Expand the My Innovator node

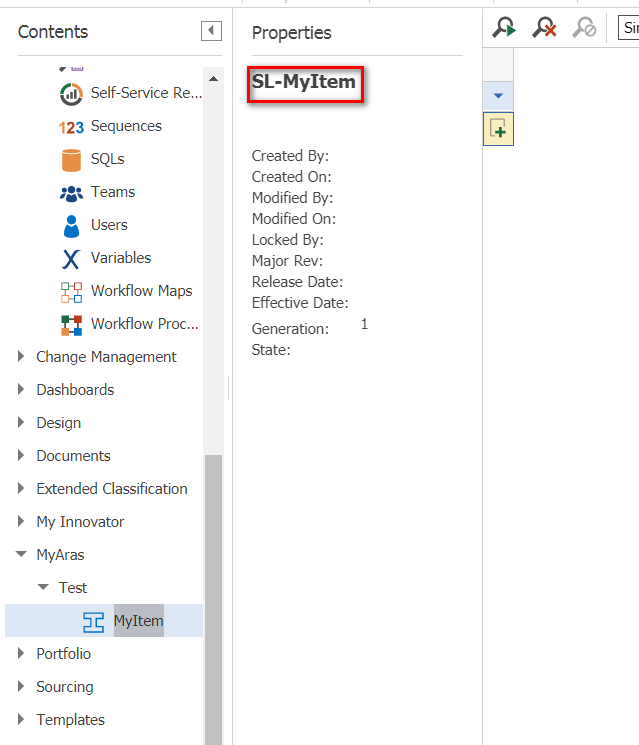pyautogui.click(x=20, y=521)
